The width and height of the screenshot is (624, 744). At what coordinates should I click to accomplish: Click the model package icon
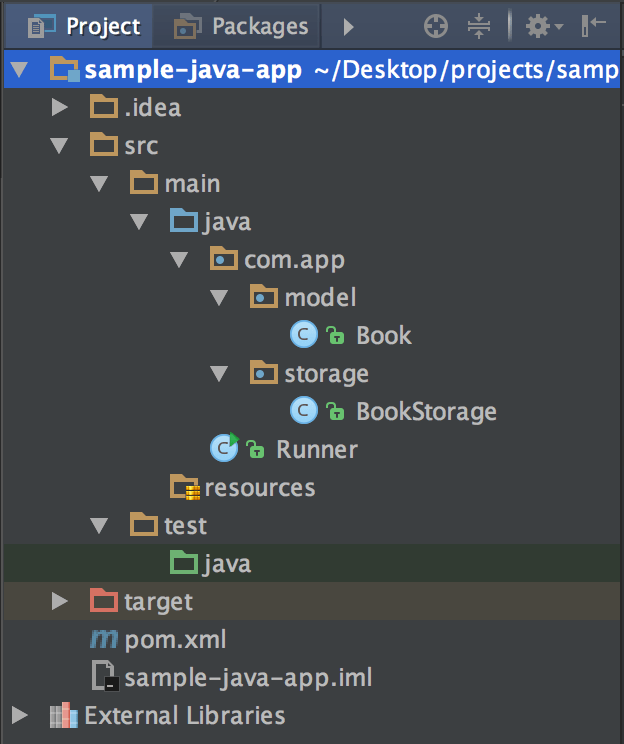[263, 296]
